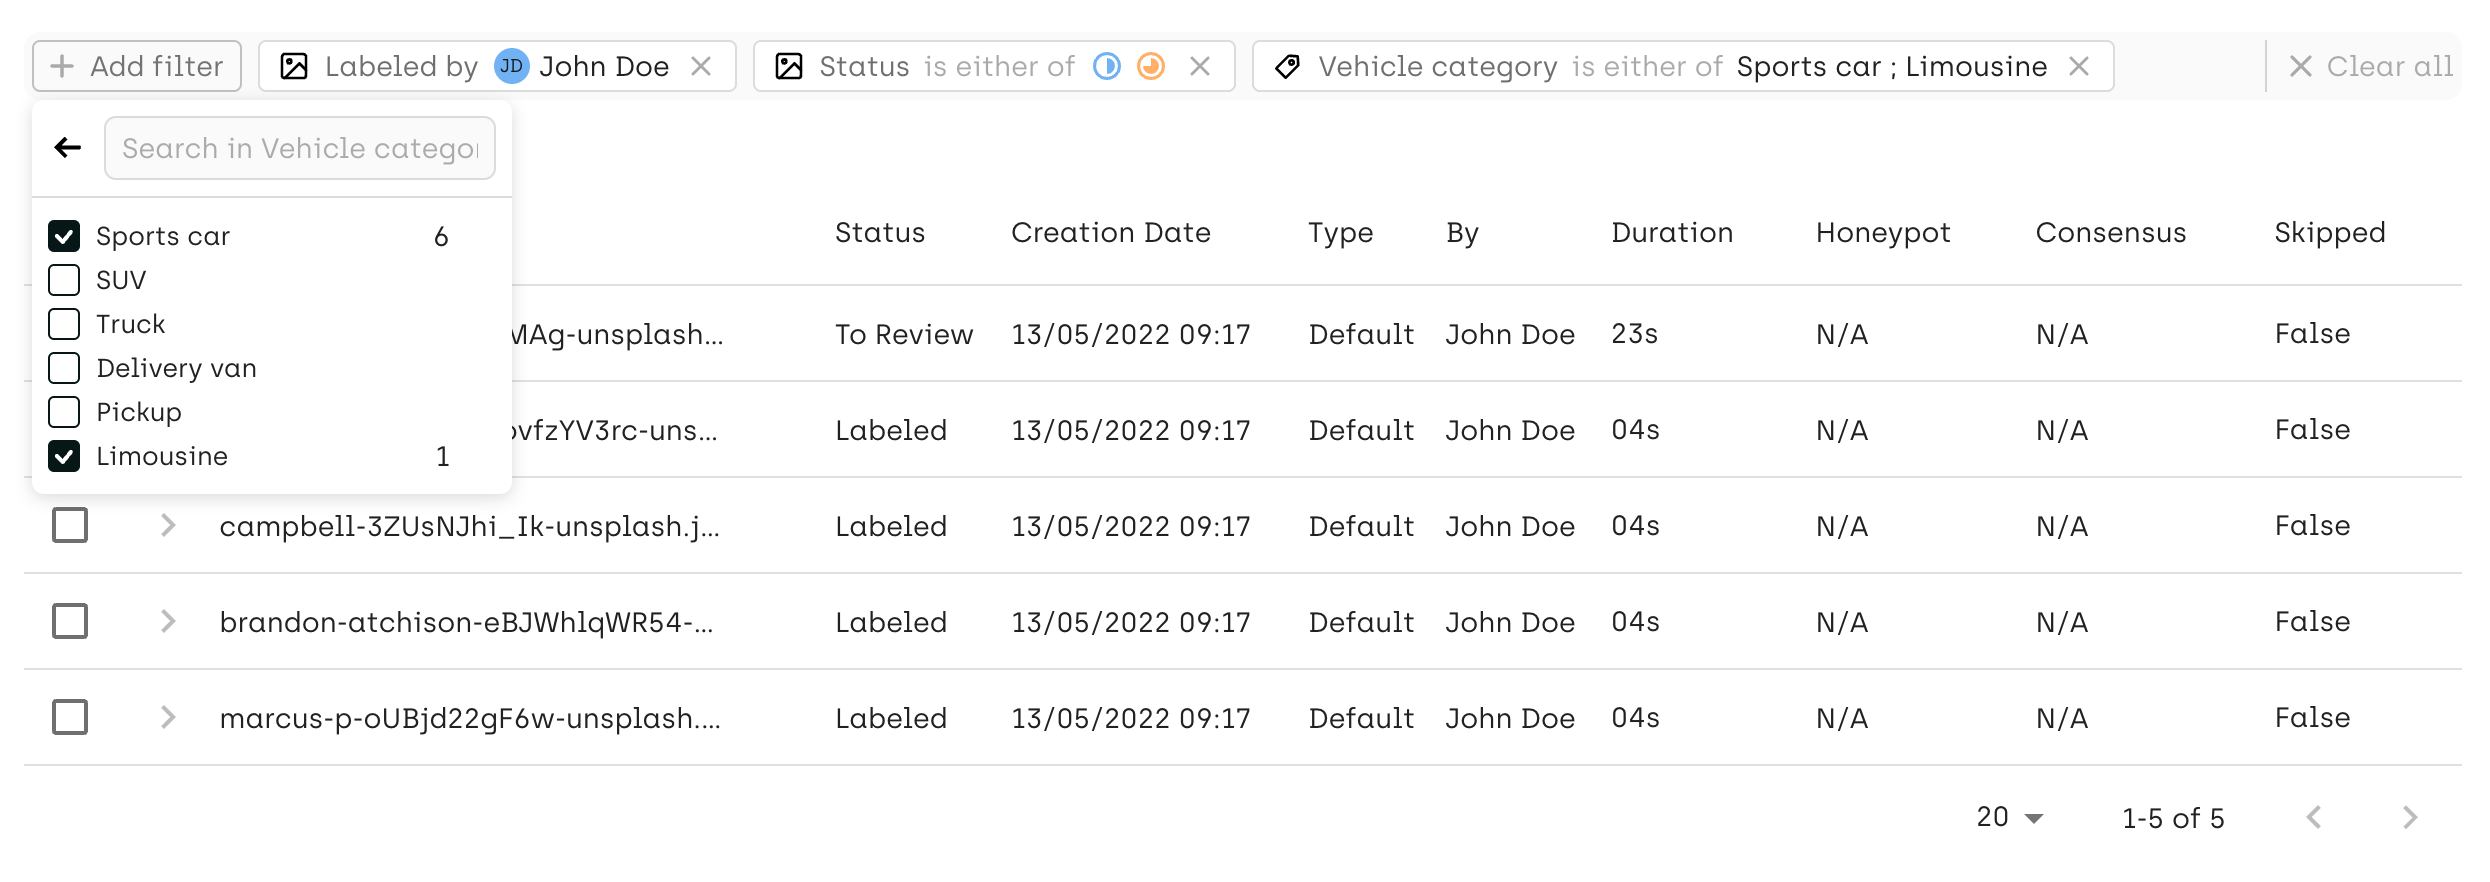Focus the Search in Vehicle category field
This screenshot has width=2490, height=882.
[x=300, y=148]
